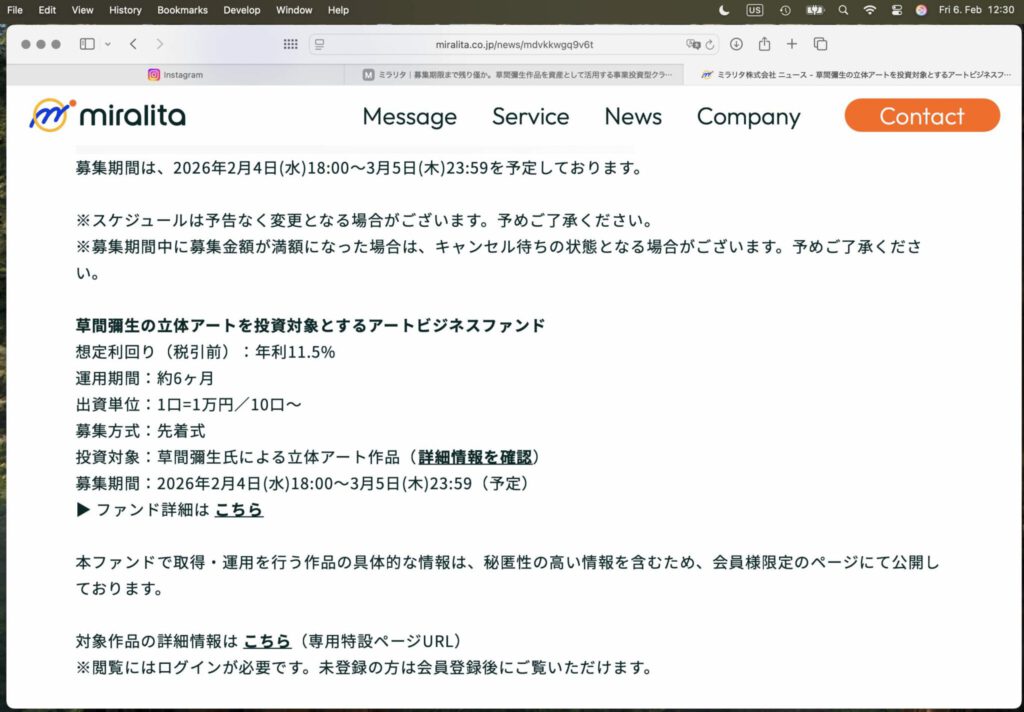Reload the current page
This screenshot has height=712, width=1024.
tap(710, 44)
